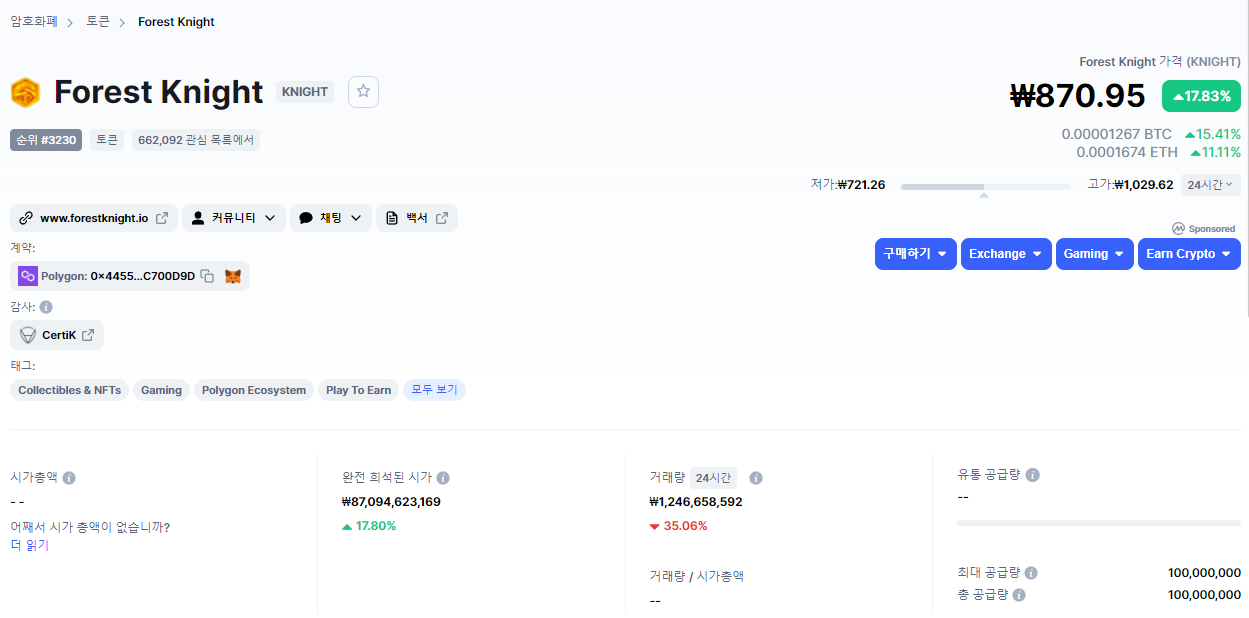Screen dimensions: 1249x618
Task: Click the Polygon network logo icon
Action: [27, 276]
